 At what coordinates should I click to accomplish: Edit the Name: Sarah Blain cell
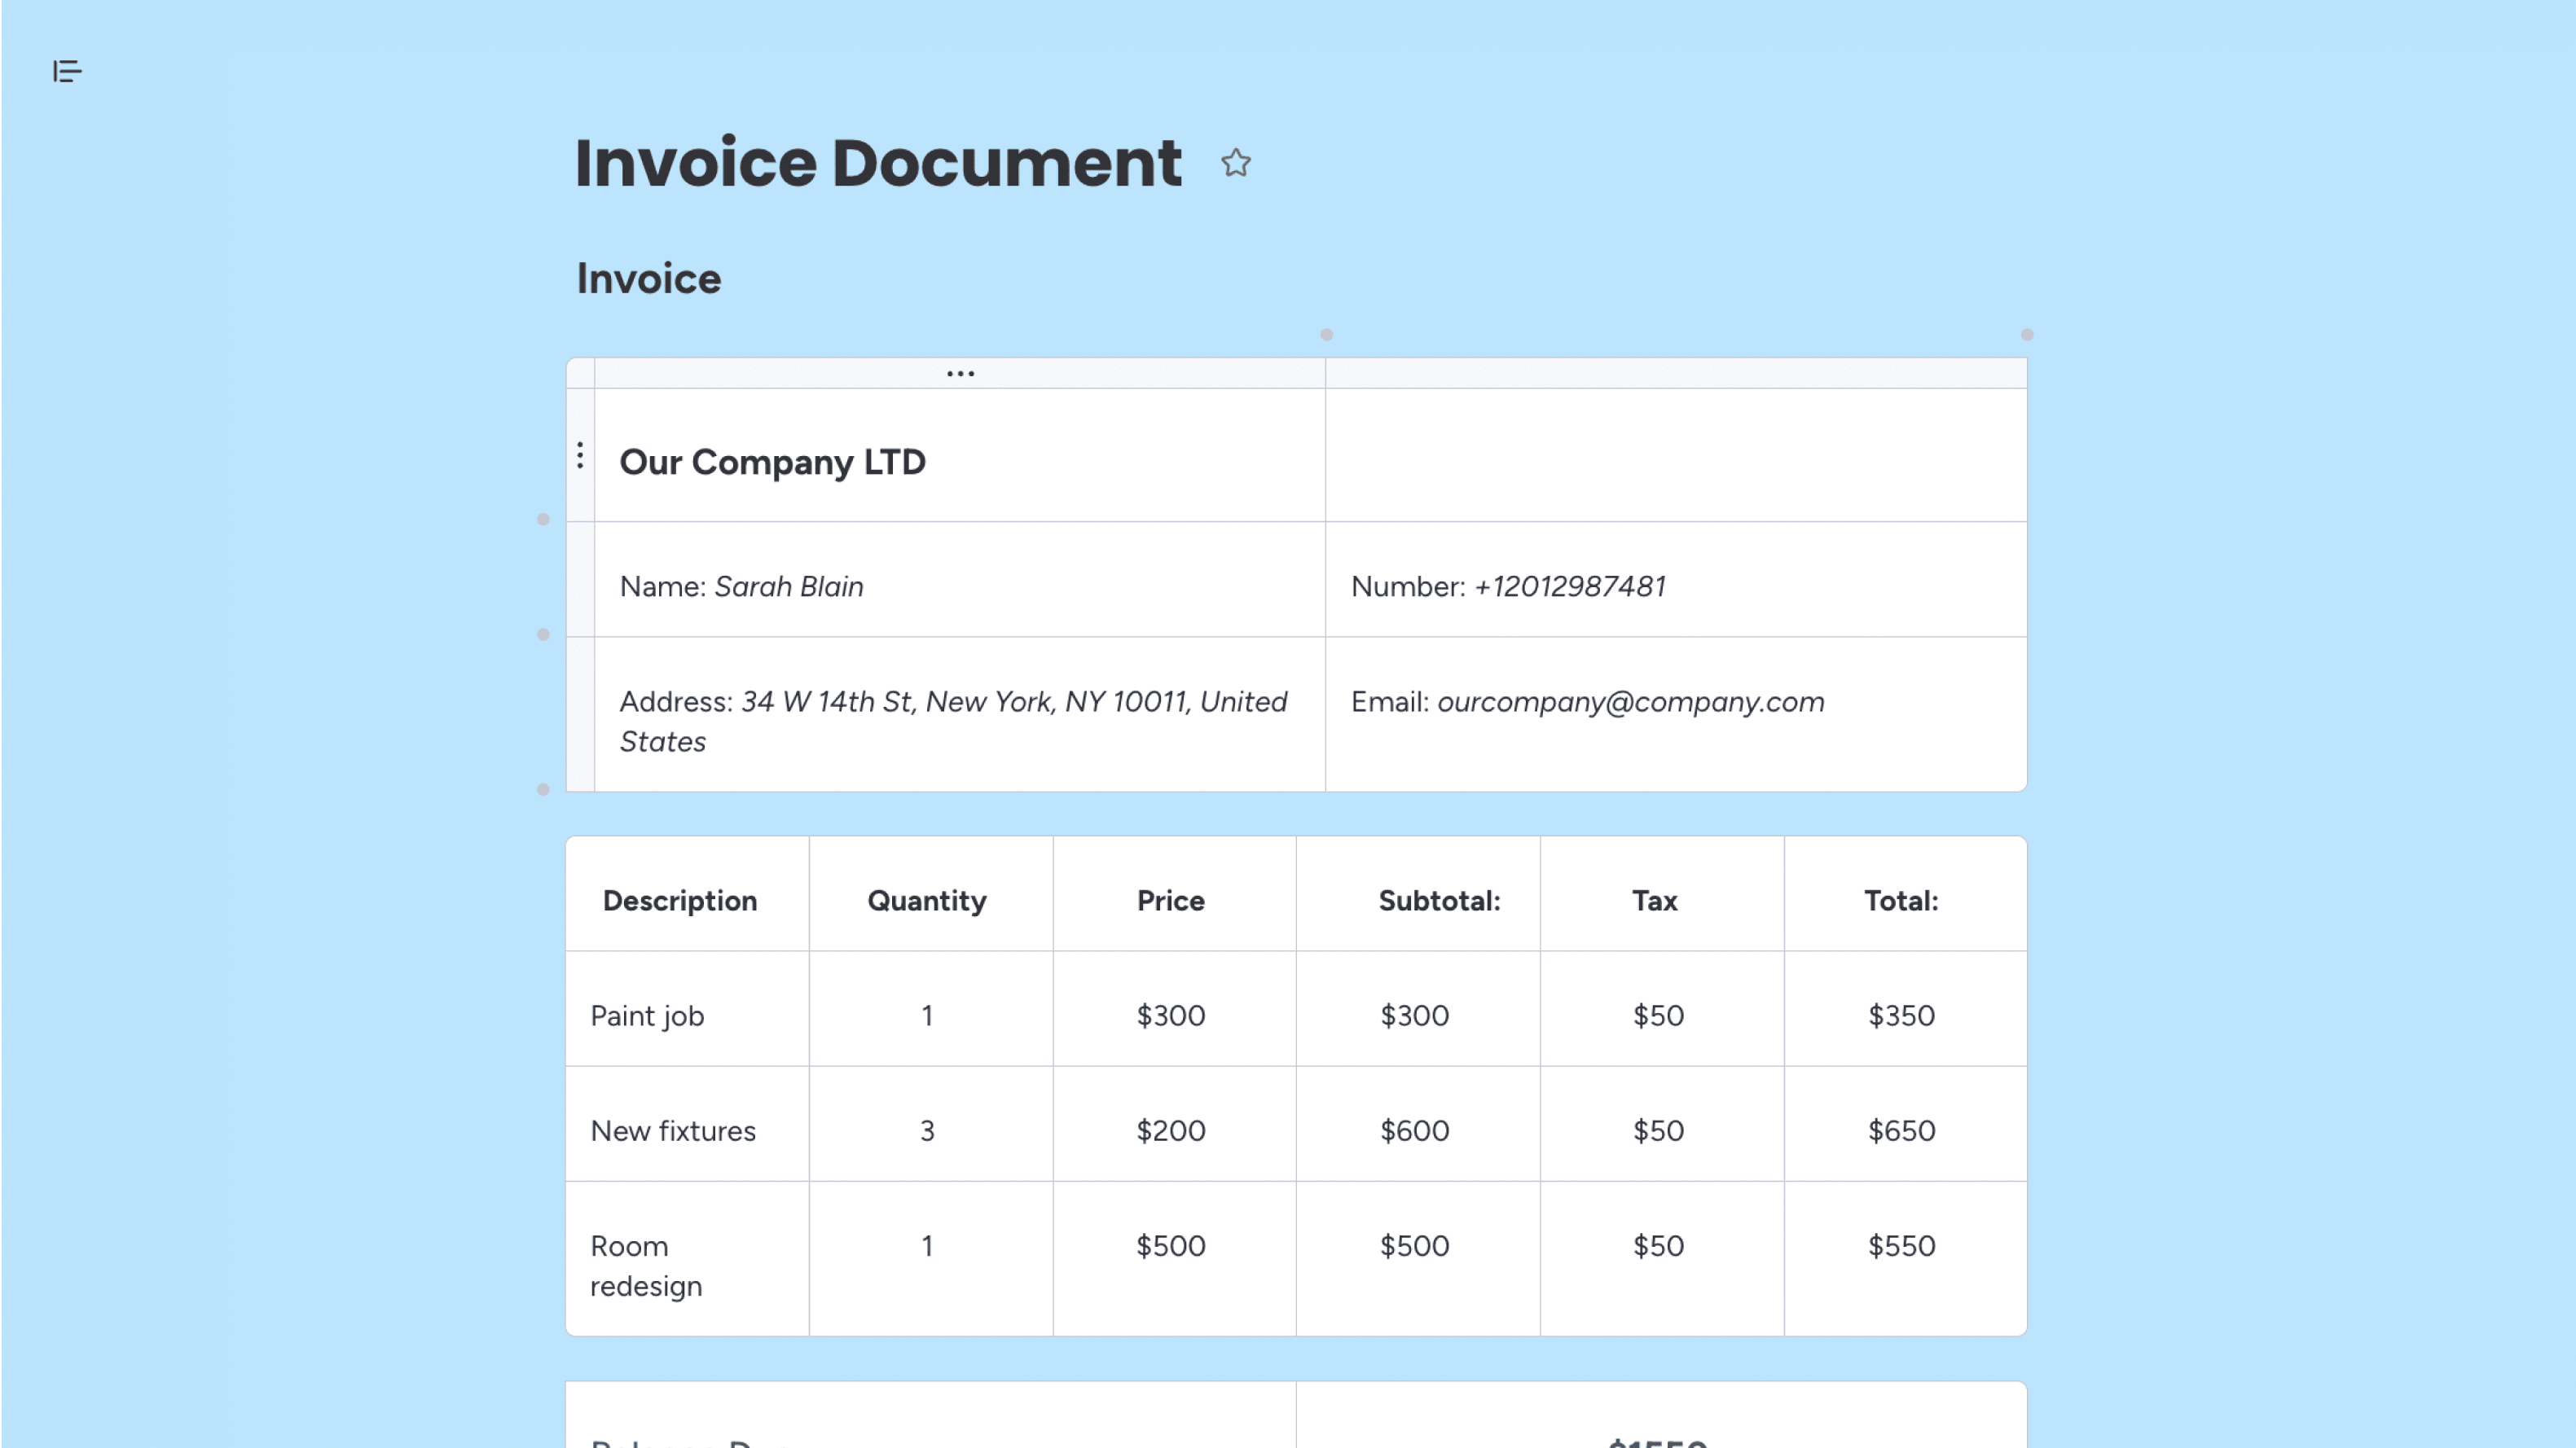(x=742, y=586)
